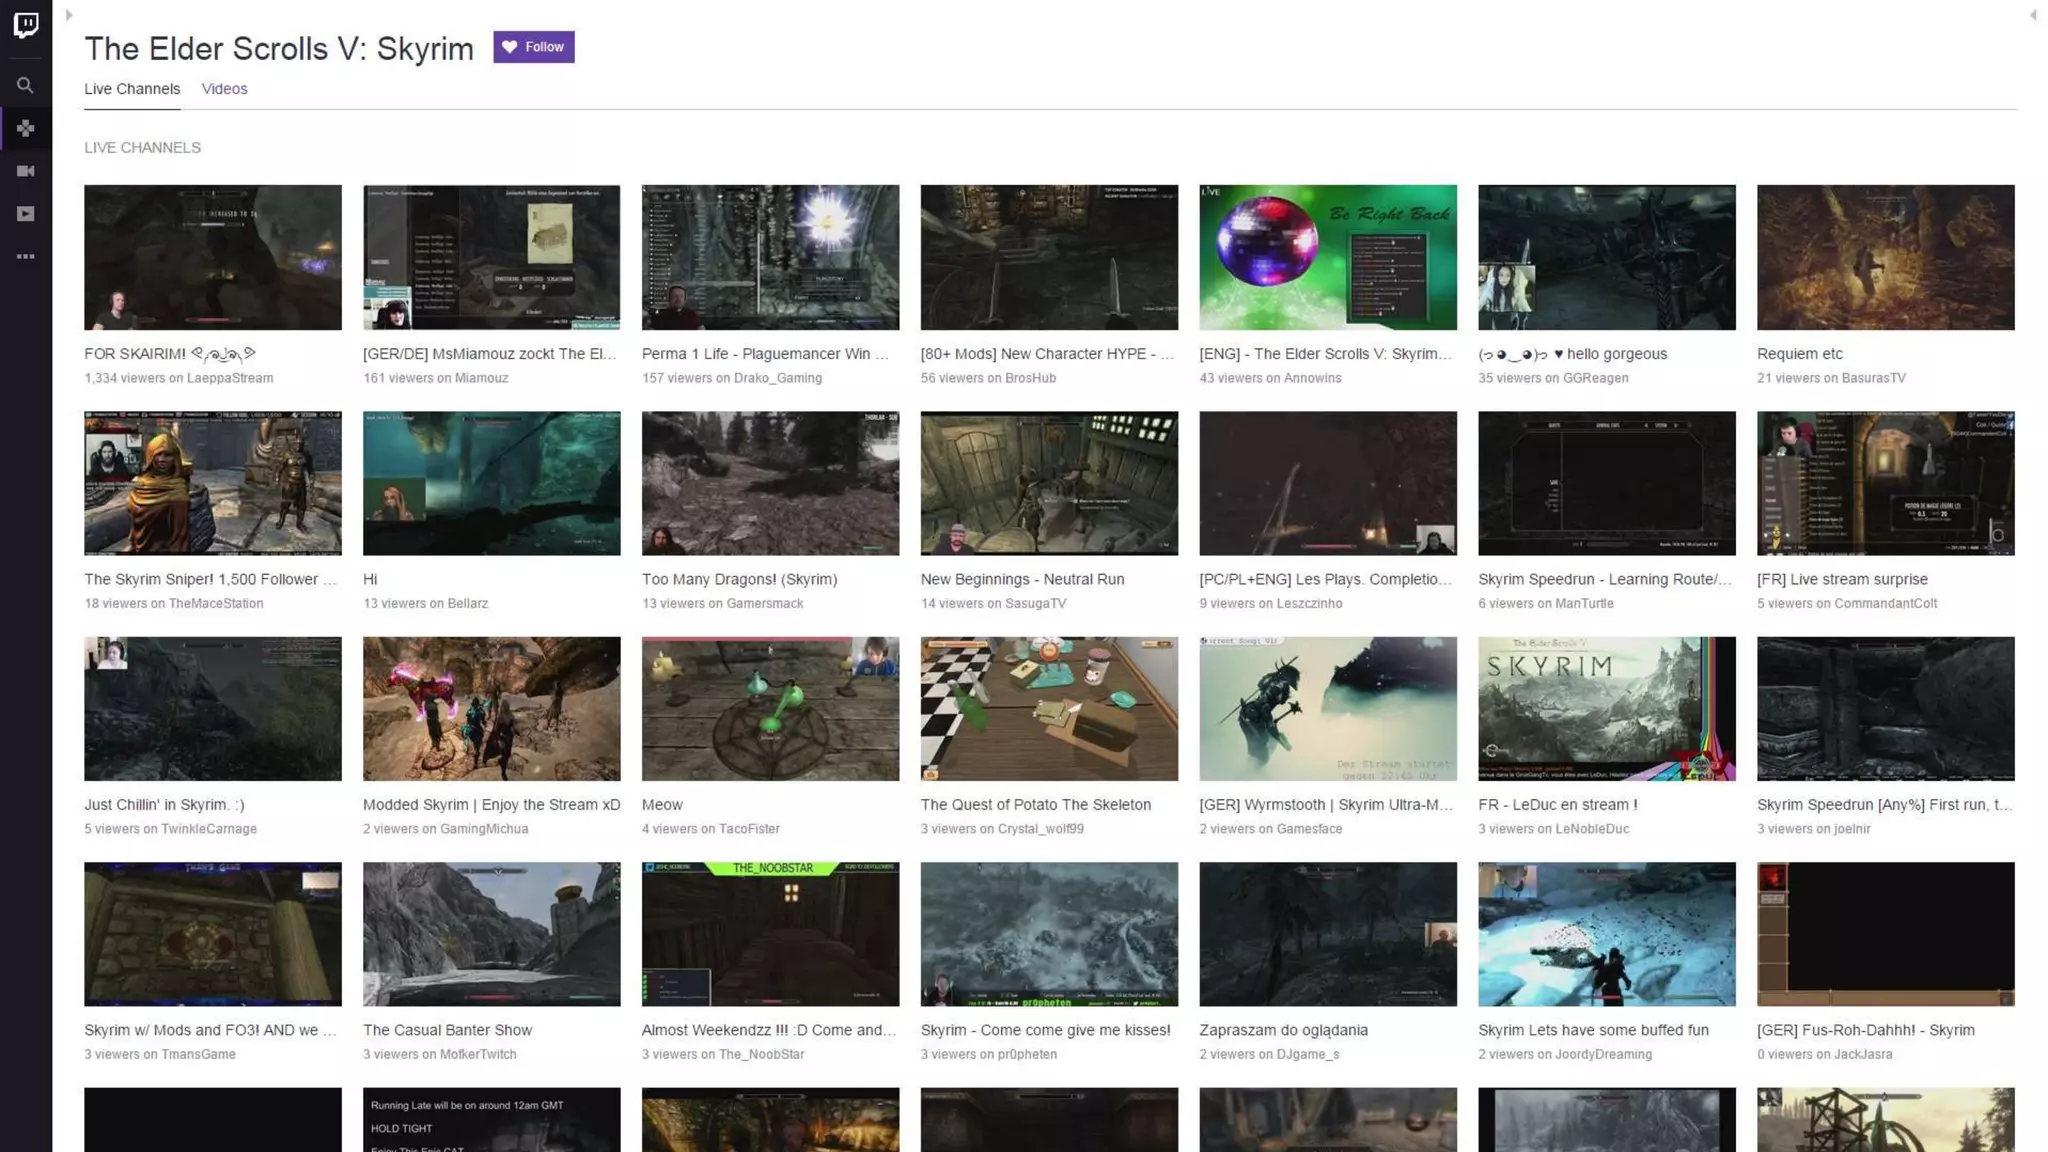Image resolution: width=2048 pixels, height=1152 pixels.
Task: Open GGReagen channel link
Action: click(1595, 378)
